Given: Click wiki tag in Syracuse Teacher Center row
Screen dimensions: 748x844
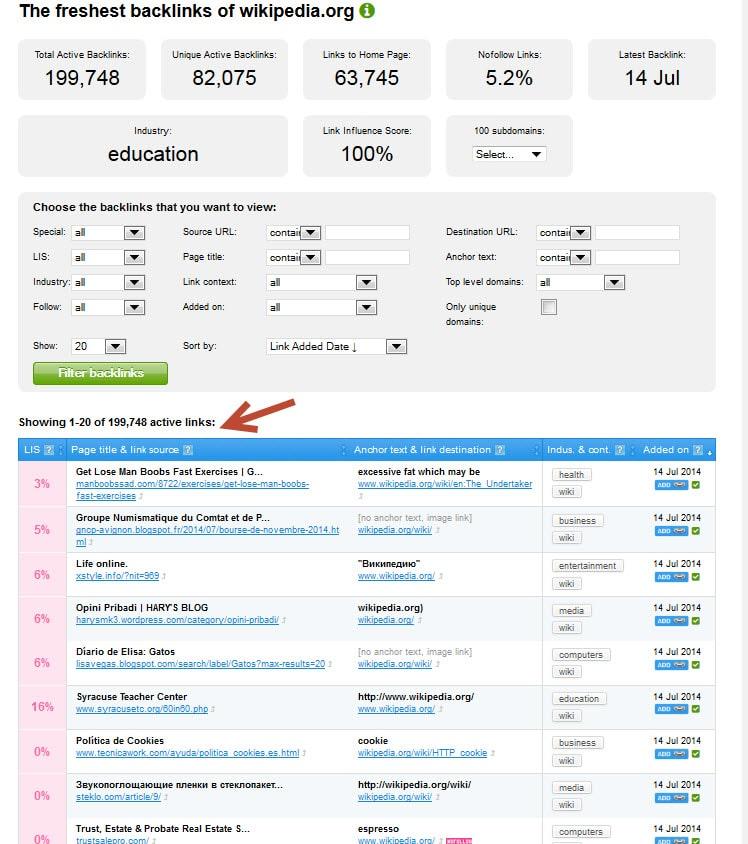Looking at the screenshot, I should [566, 716].
